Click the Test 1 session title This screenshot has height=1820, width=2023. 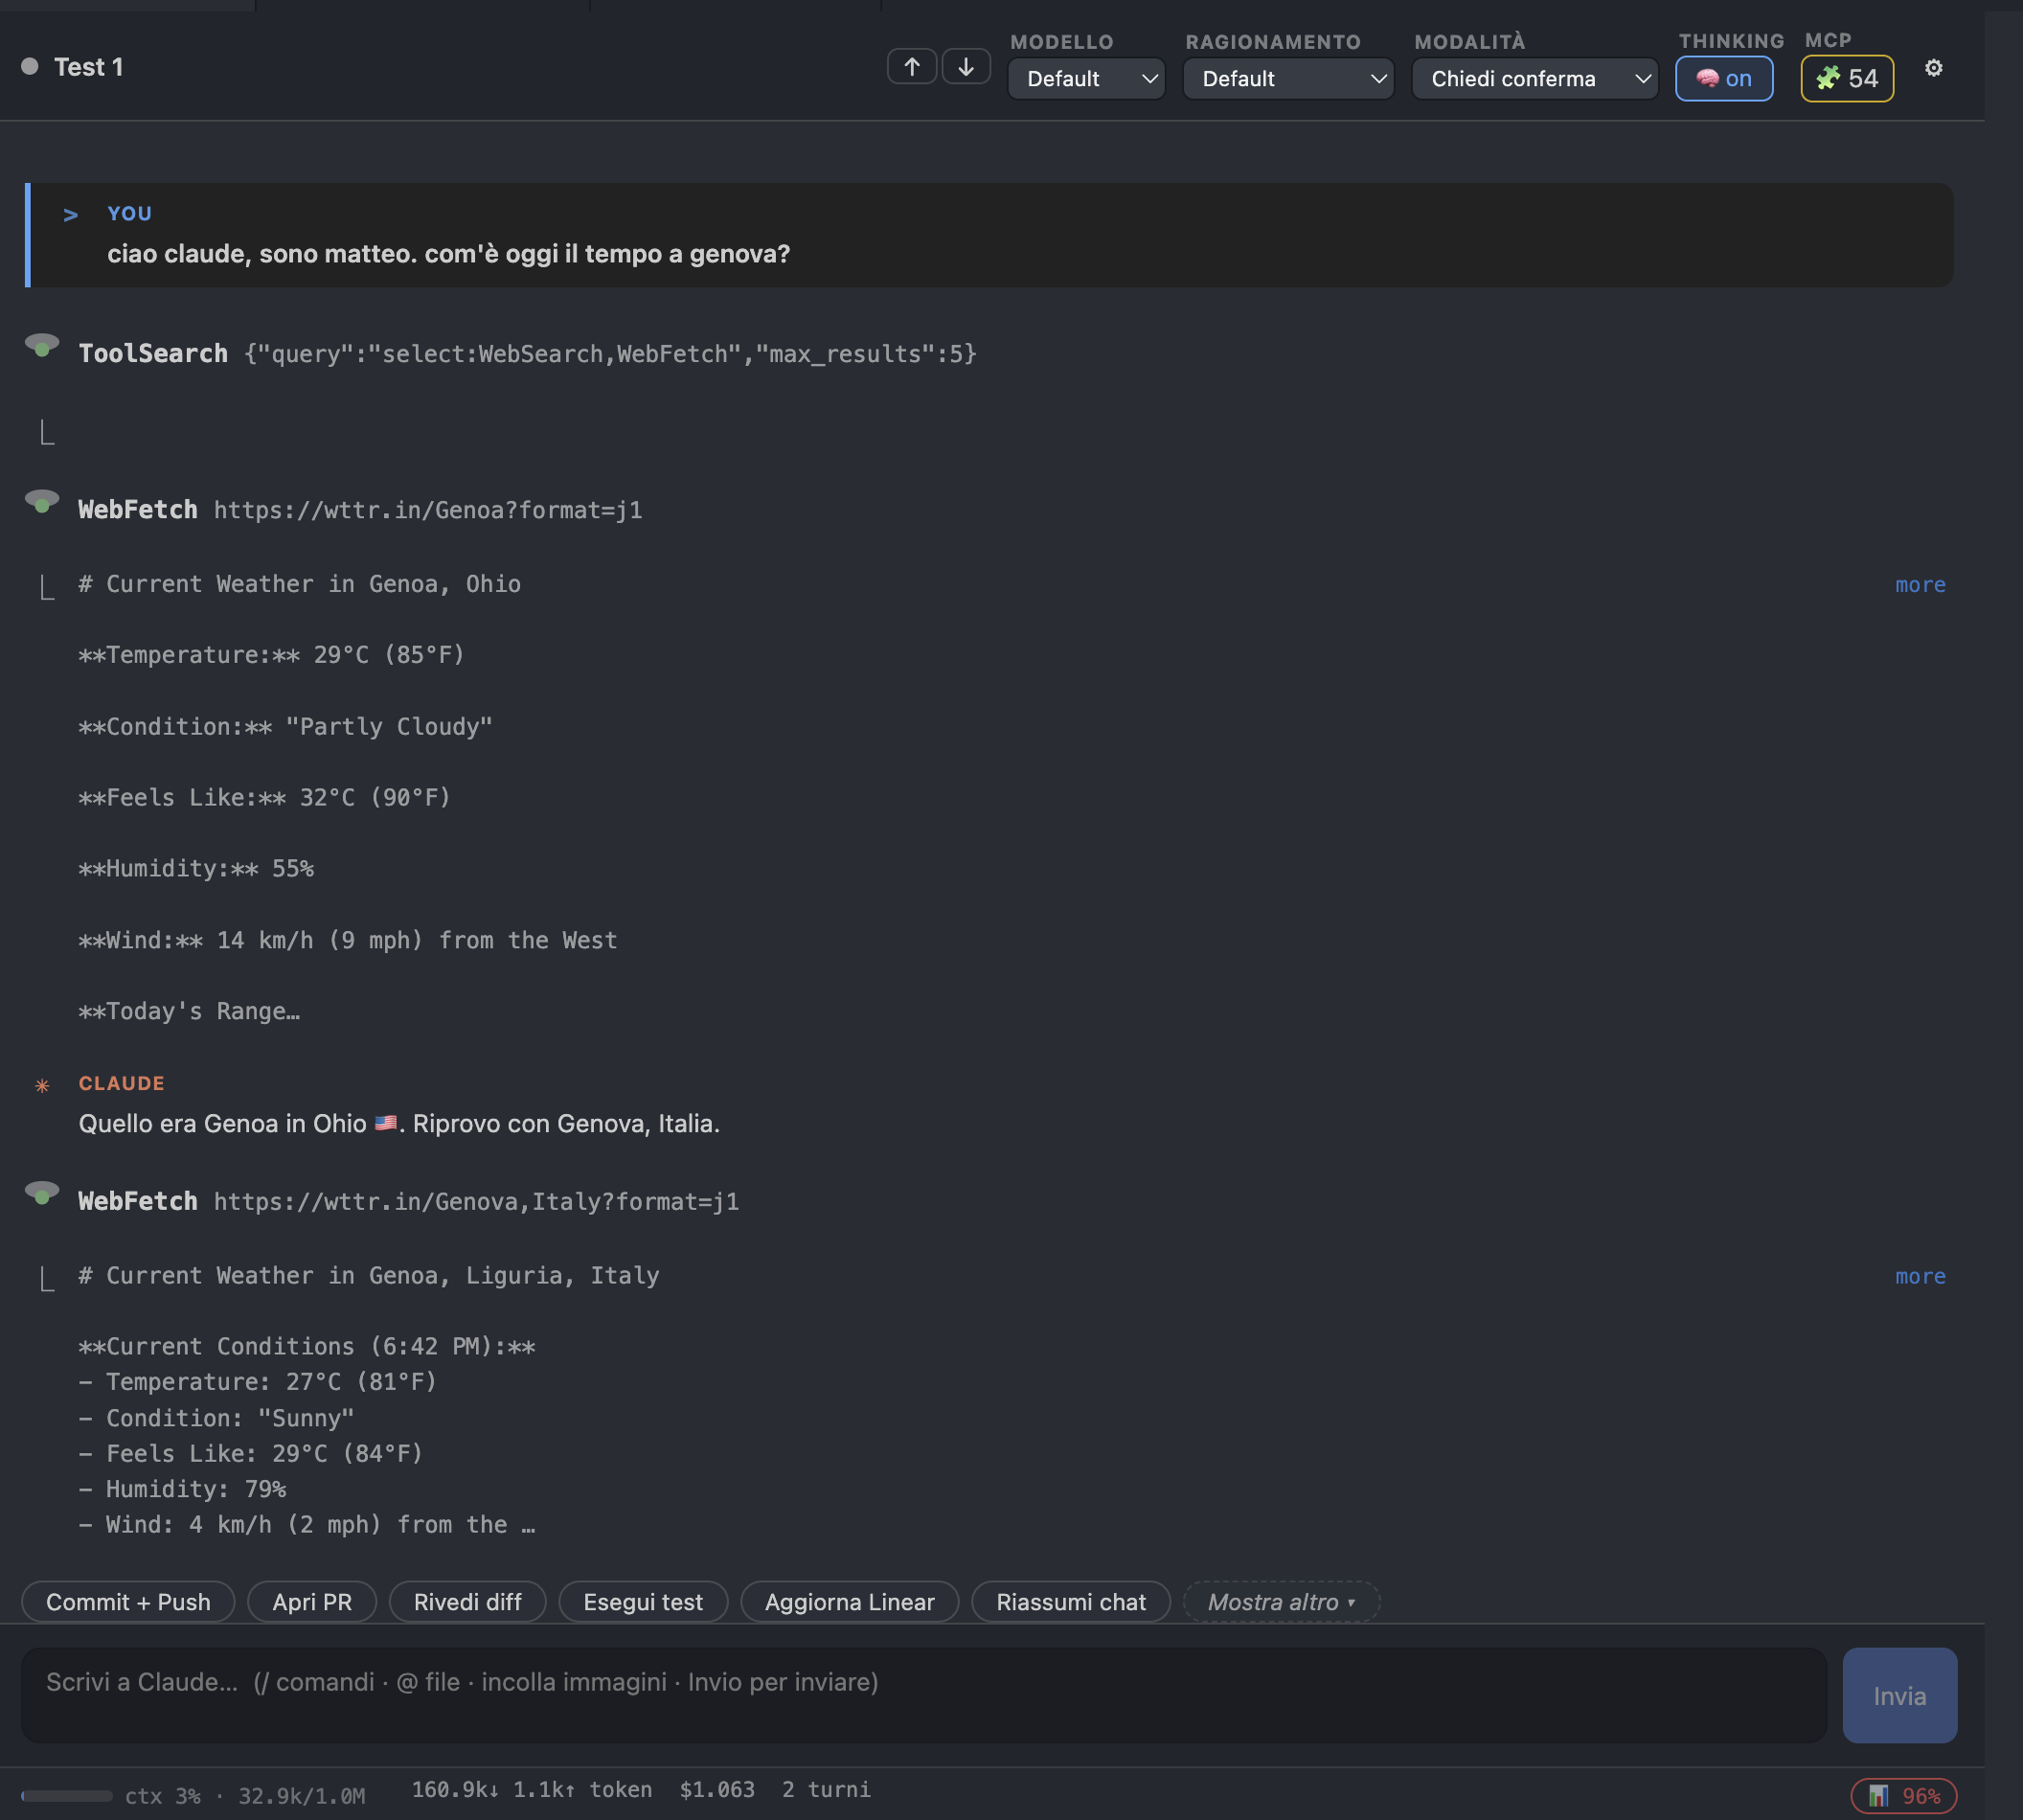tap(89, 67)
